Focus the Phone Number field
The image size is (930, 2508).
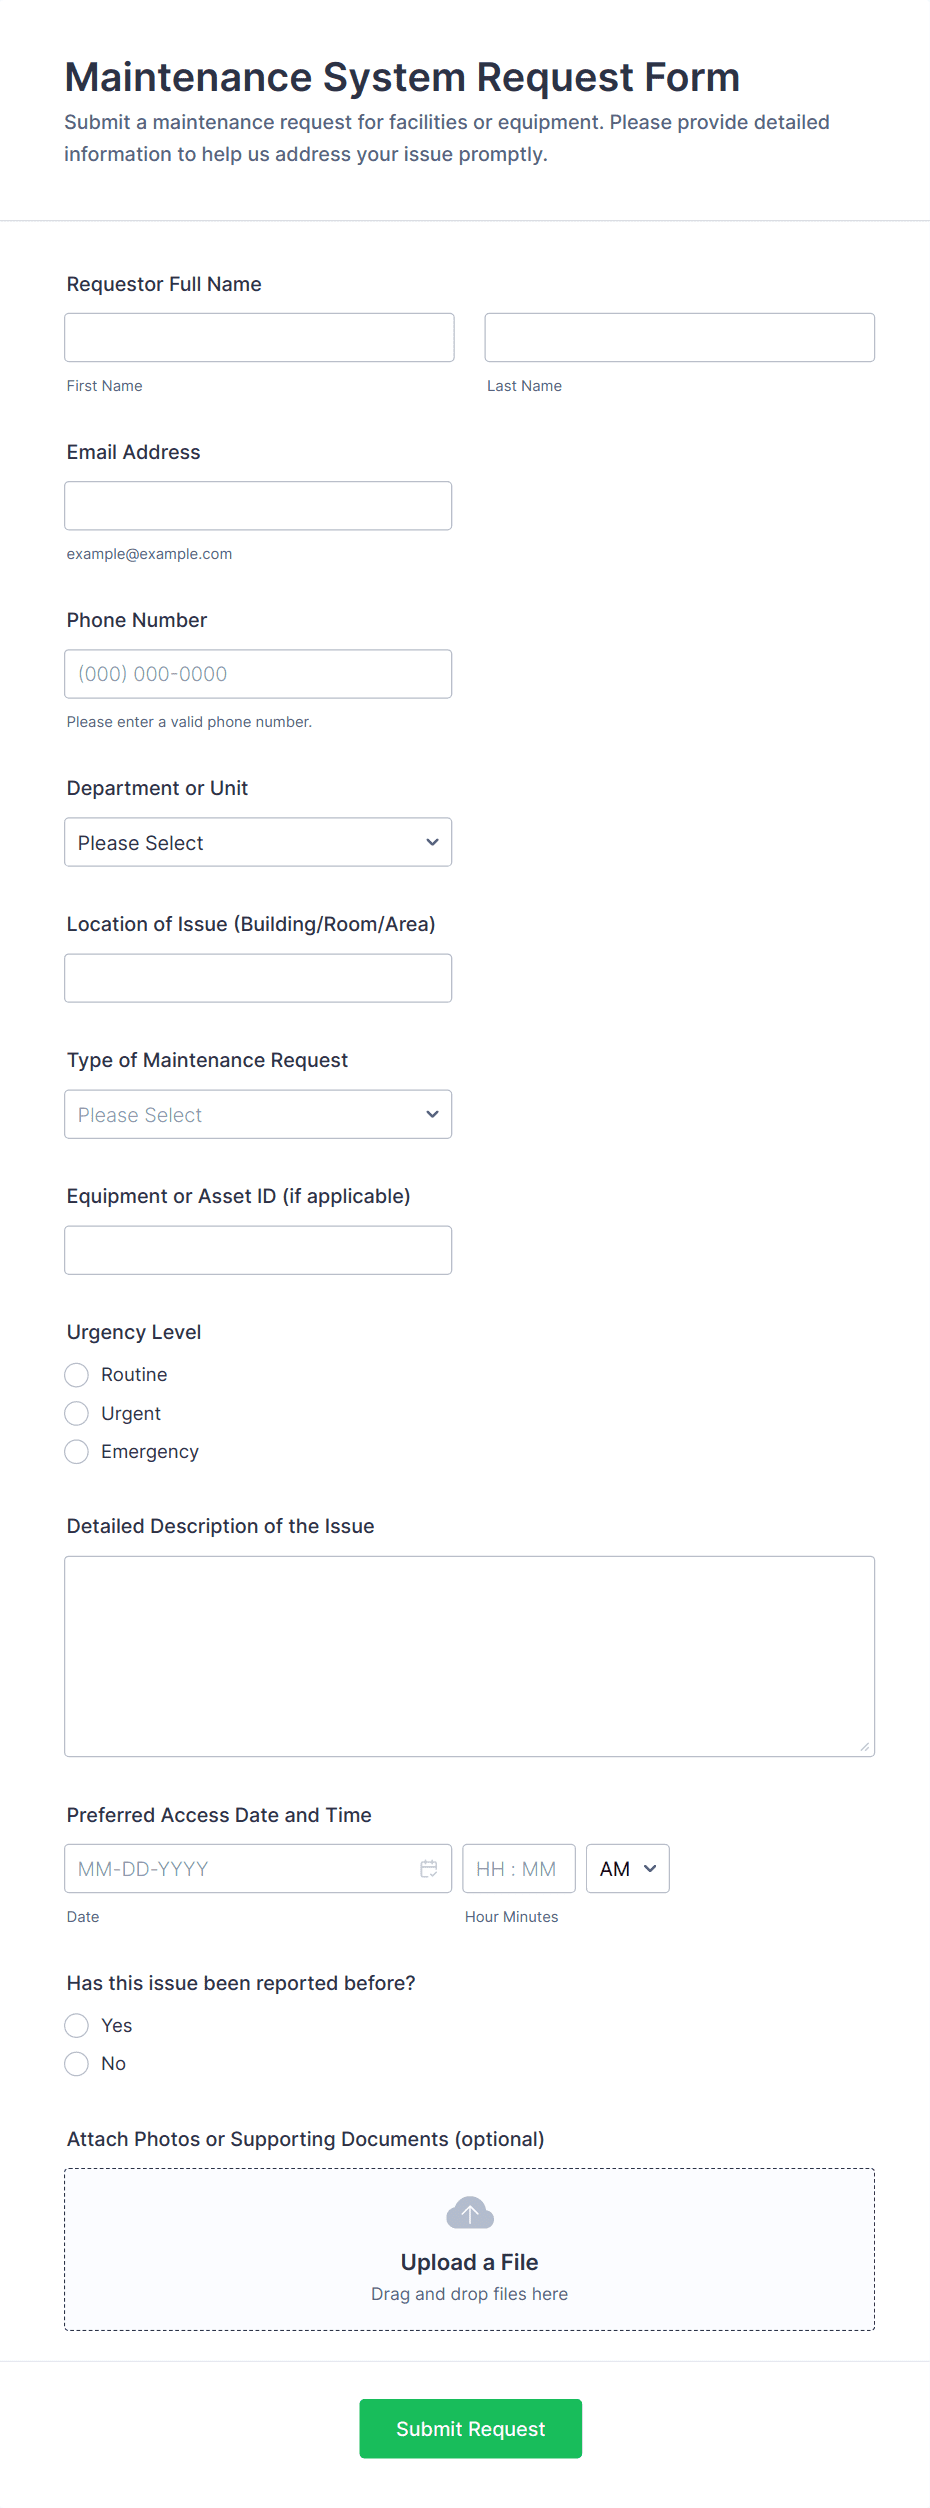pos(258,673)
